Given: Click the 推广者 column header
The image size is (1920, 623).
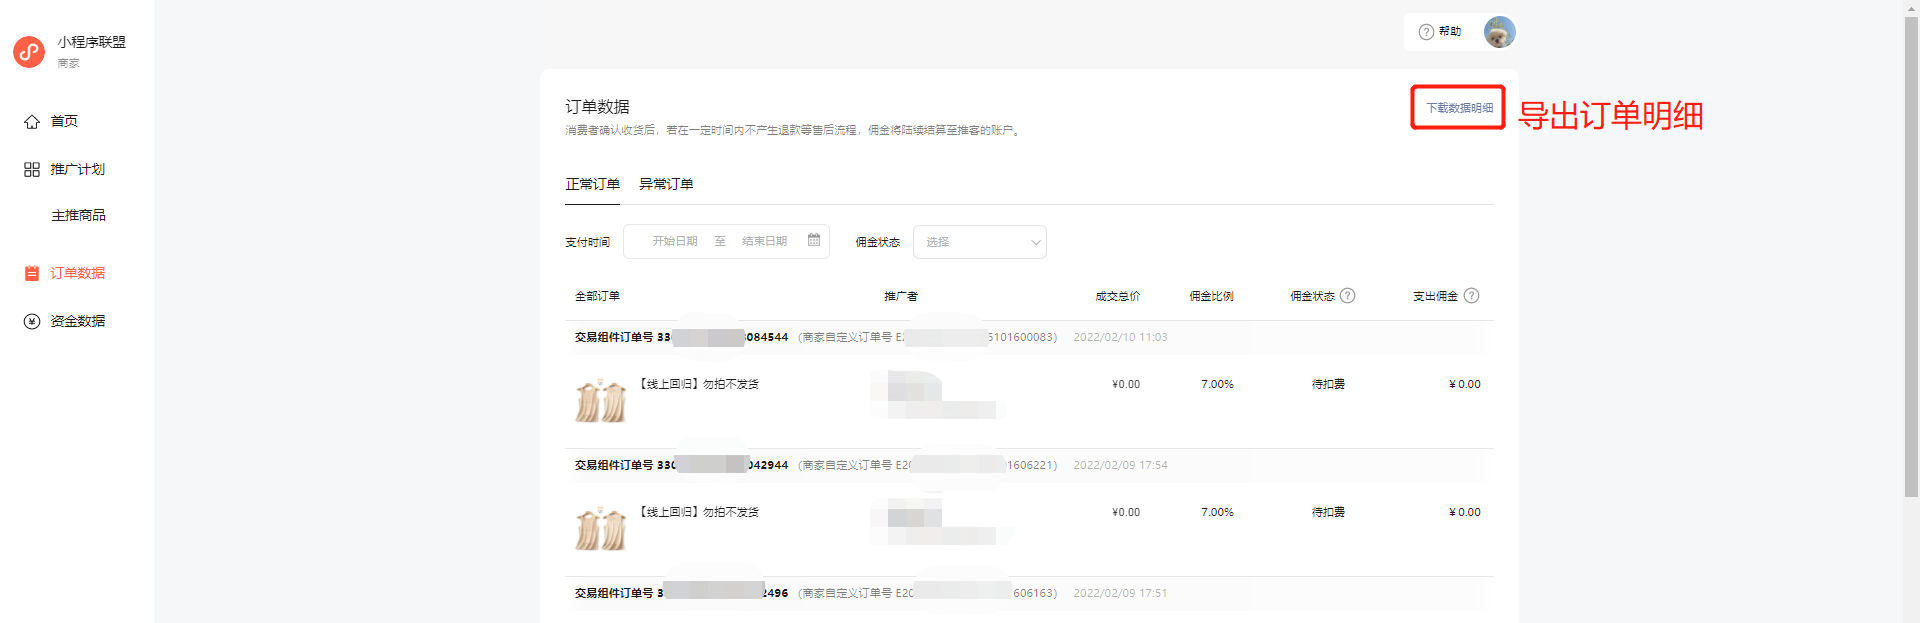Looking at the screenshot, I should click(x=900, y=296).
